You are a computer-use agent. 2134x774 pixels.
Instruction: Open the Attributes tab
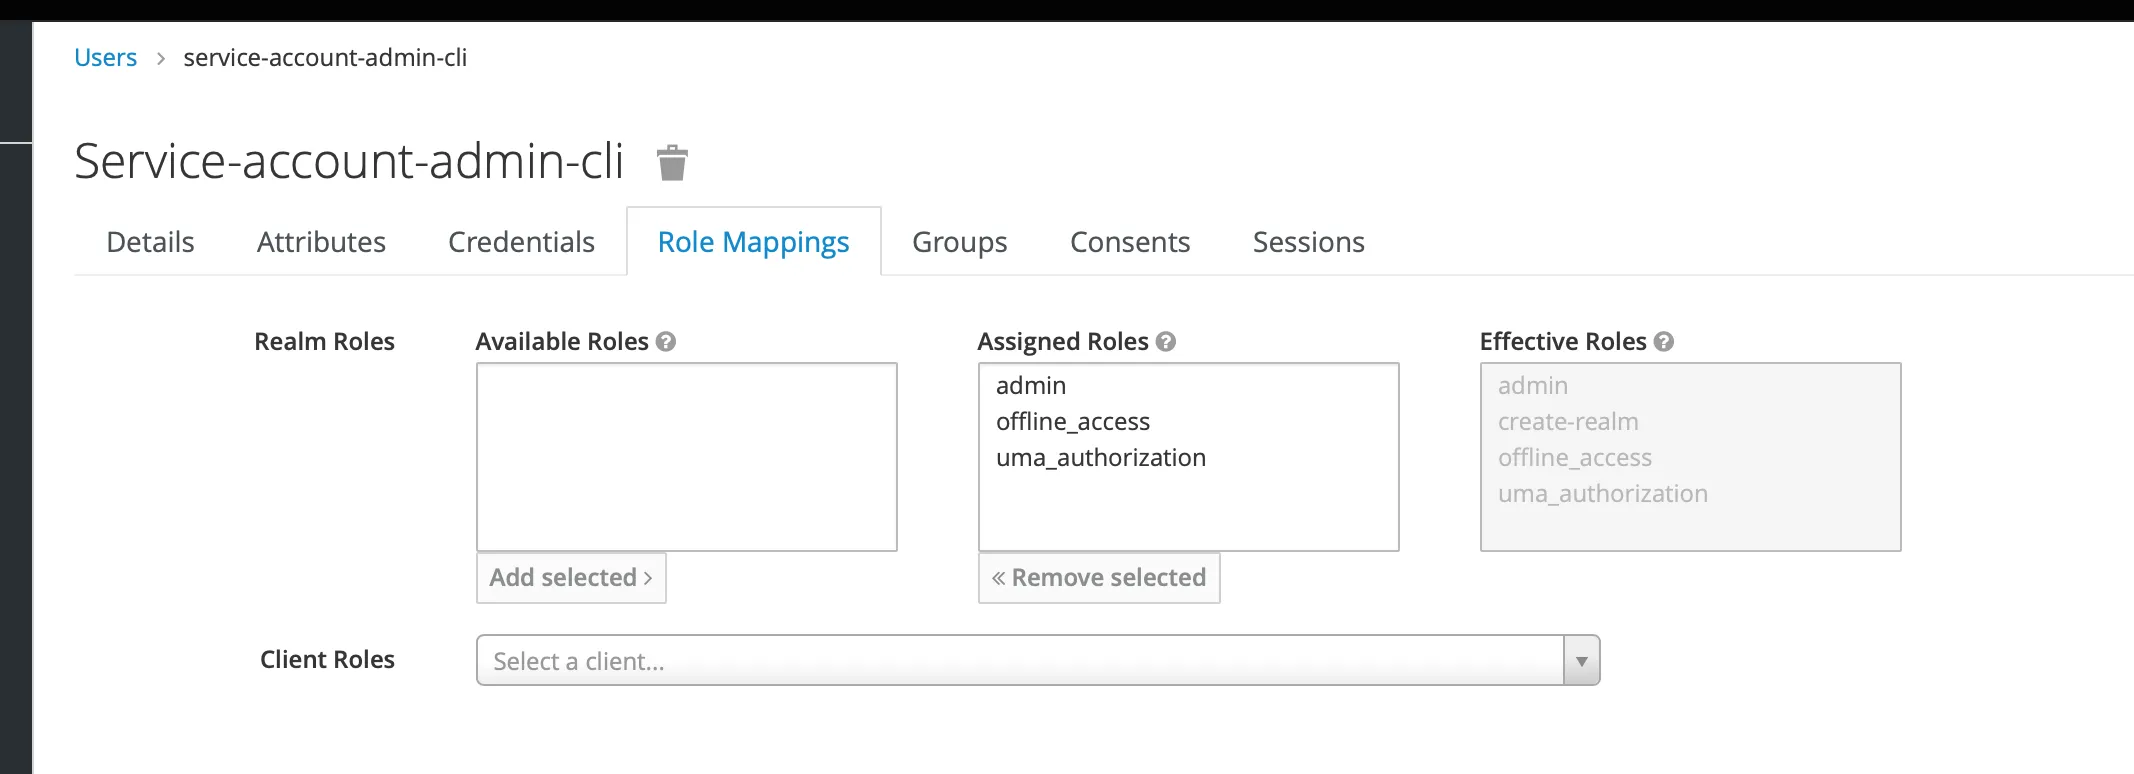point(321,242)
